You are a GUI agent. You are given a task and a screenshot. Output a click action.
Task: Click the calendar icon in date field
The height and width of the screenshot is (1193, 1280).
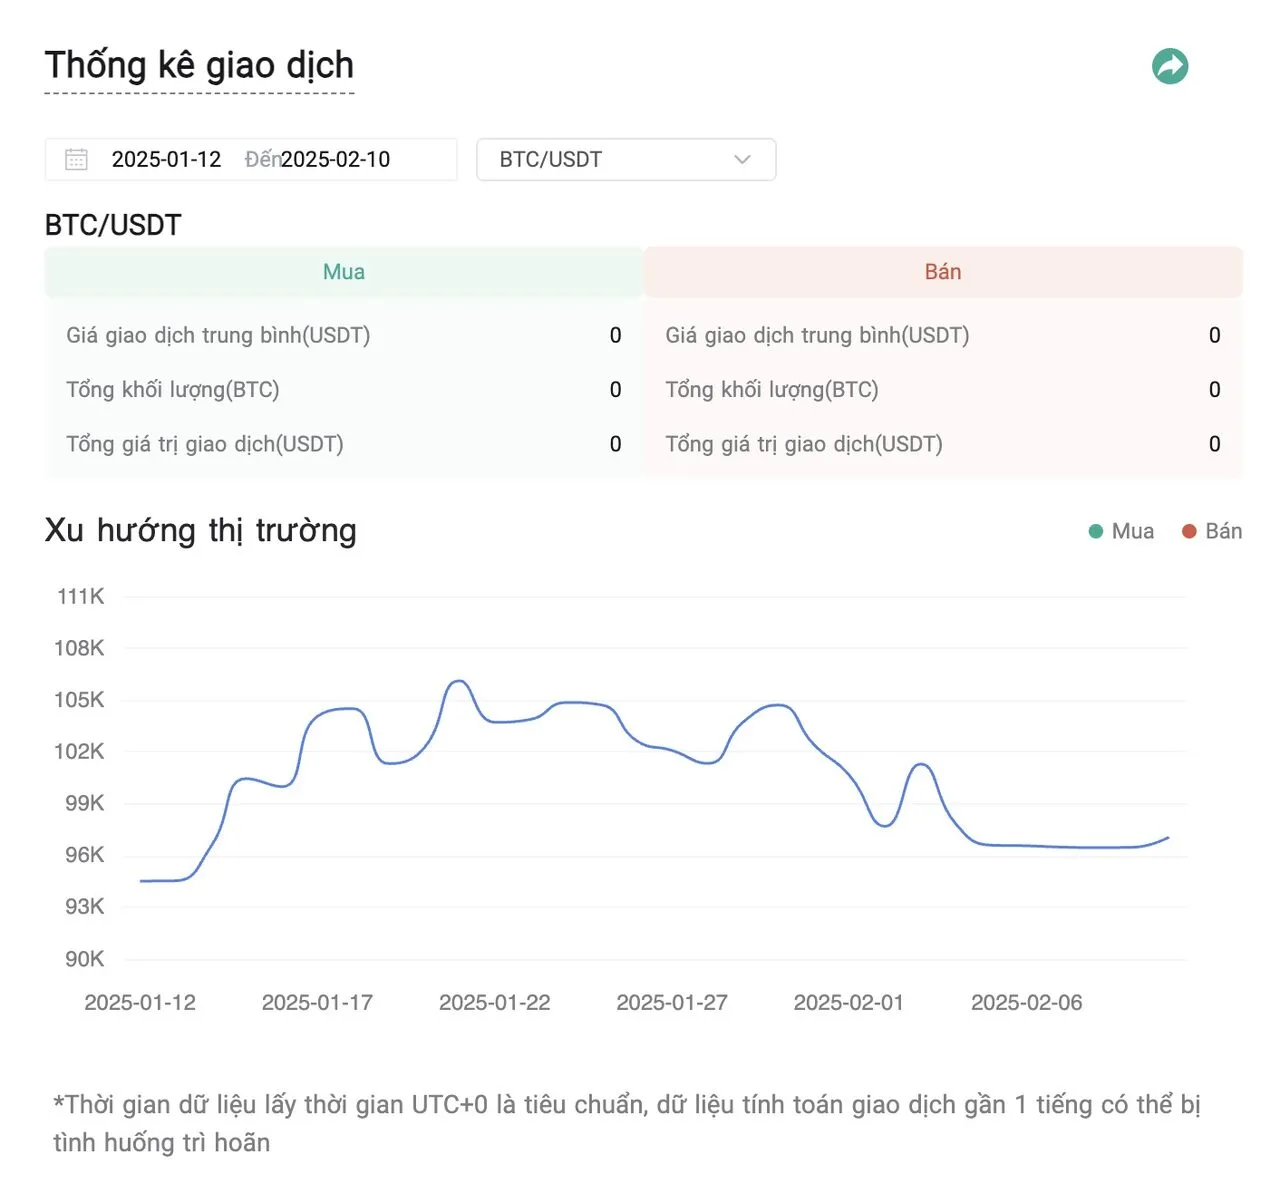click(x=76, y=160)
